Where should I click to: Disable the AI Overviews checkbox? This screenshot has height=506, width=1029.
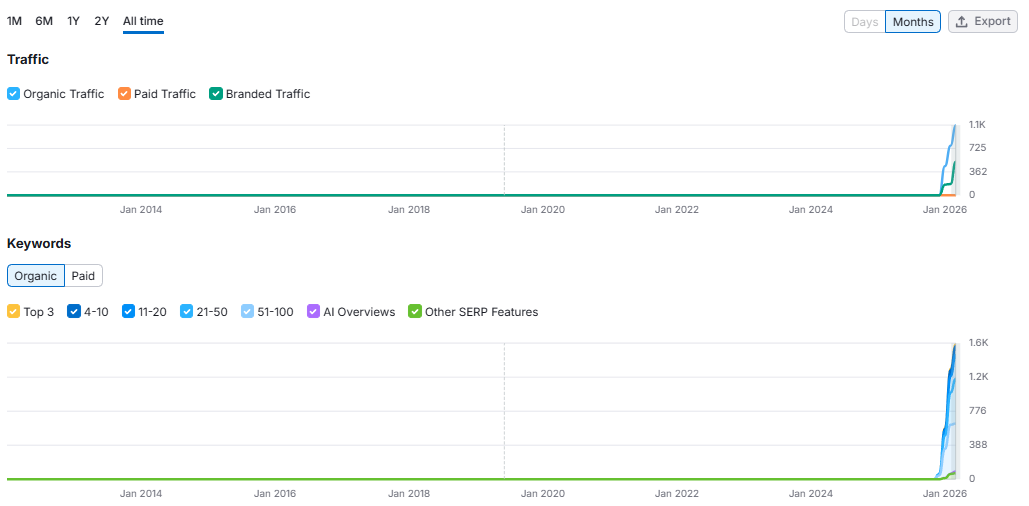[x=314, y=312]
